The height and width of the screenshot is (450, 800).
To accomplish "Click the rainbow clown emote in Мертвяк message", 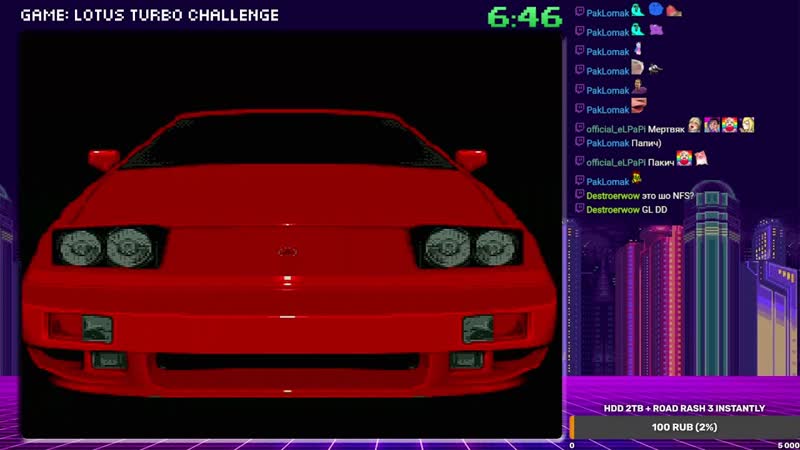I will pos(729,125).
